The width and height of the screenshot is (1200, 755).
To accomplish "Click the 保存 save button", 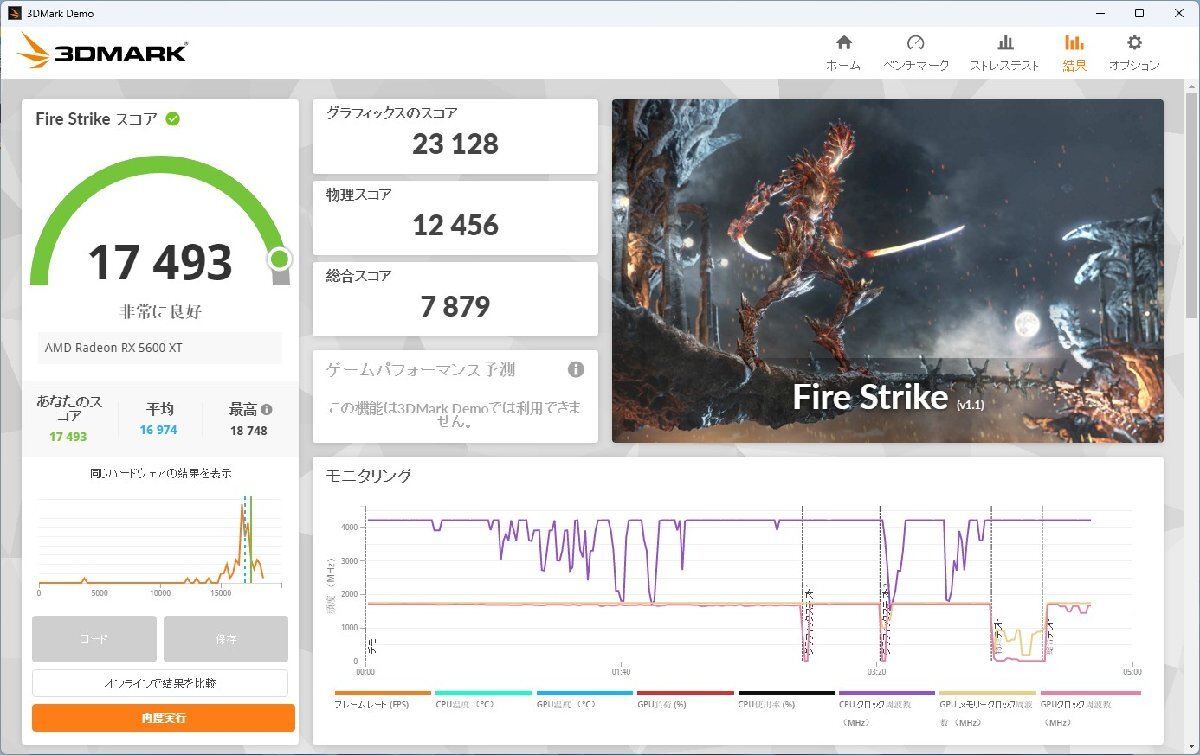I will point(226,639).
